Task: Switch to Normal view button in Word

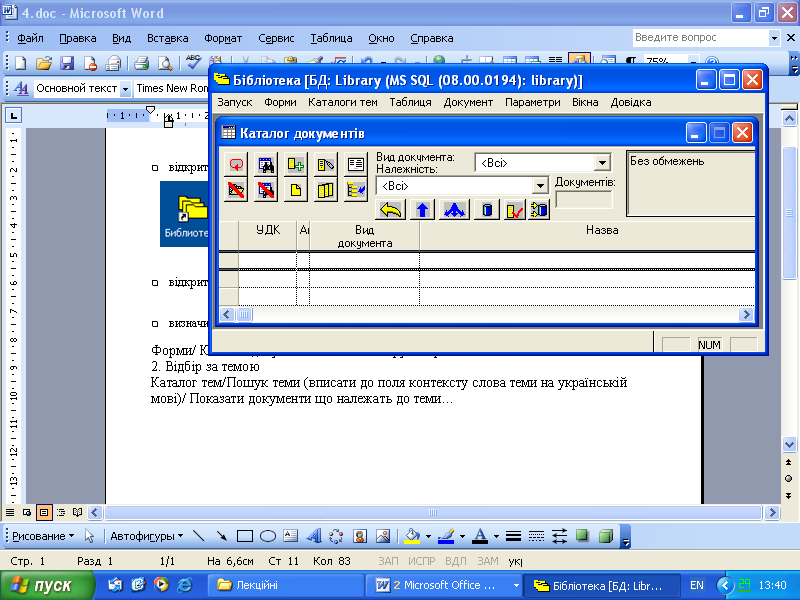Action: (x=10, y=512)
